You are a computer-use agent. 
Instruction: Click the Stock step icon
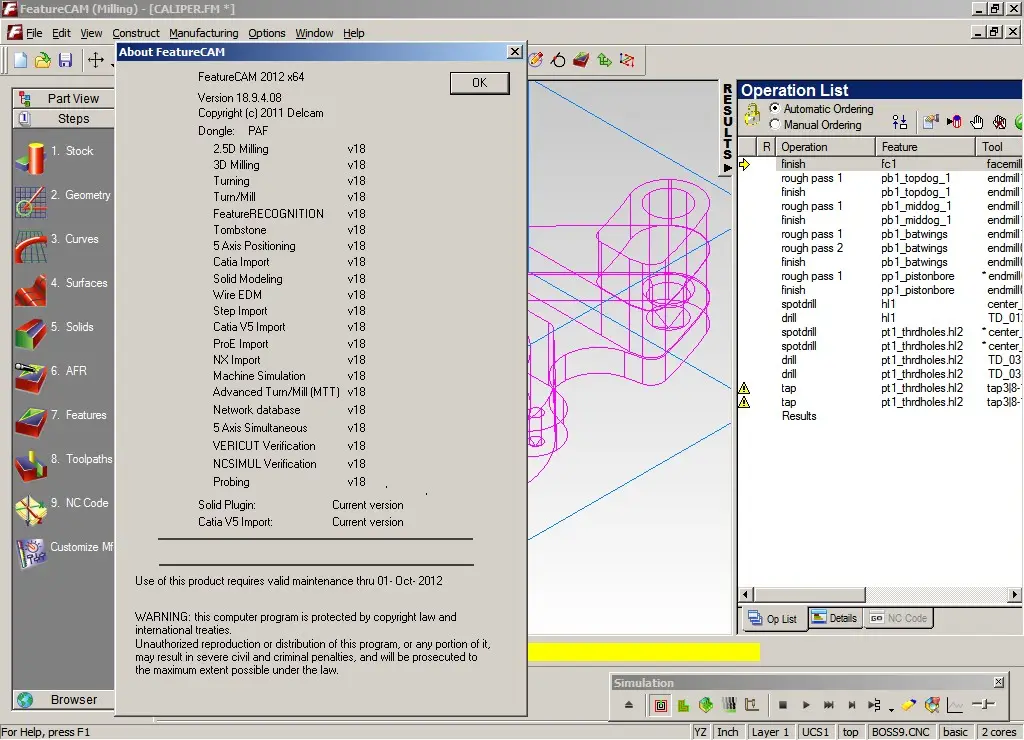pyautogui.click(x=30, y=159)
